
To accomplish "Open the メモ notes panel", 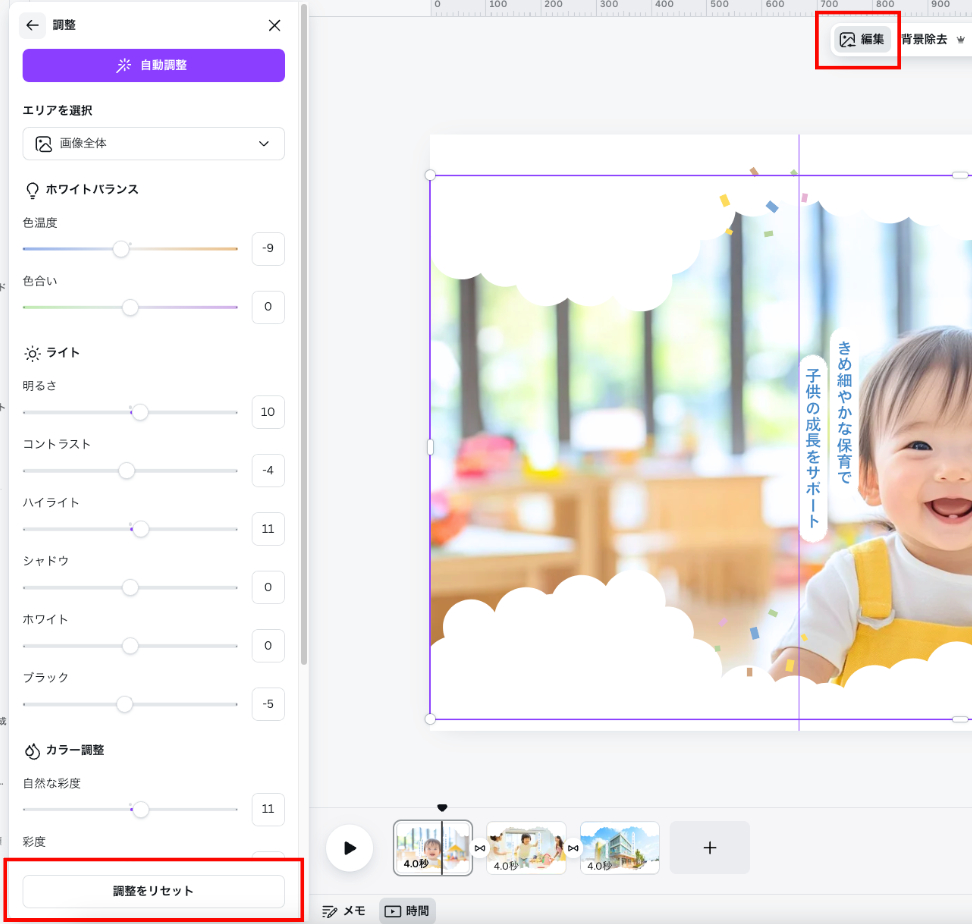I will coord(344,911).
